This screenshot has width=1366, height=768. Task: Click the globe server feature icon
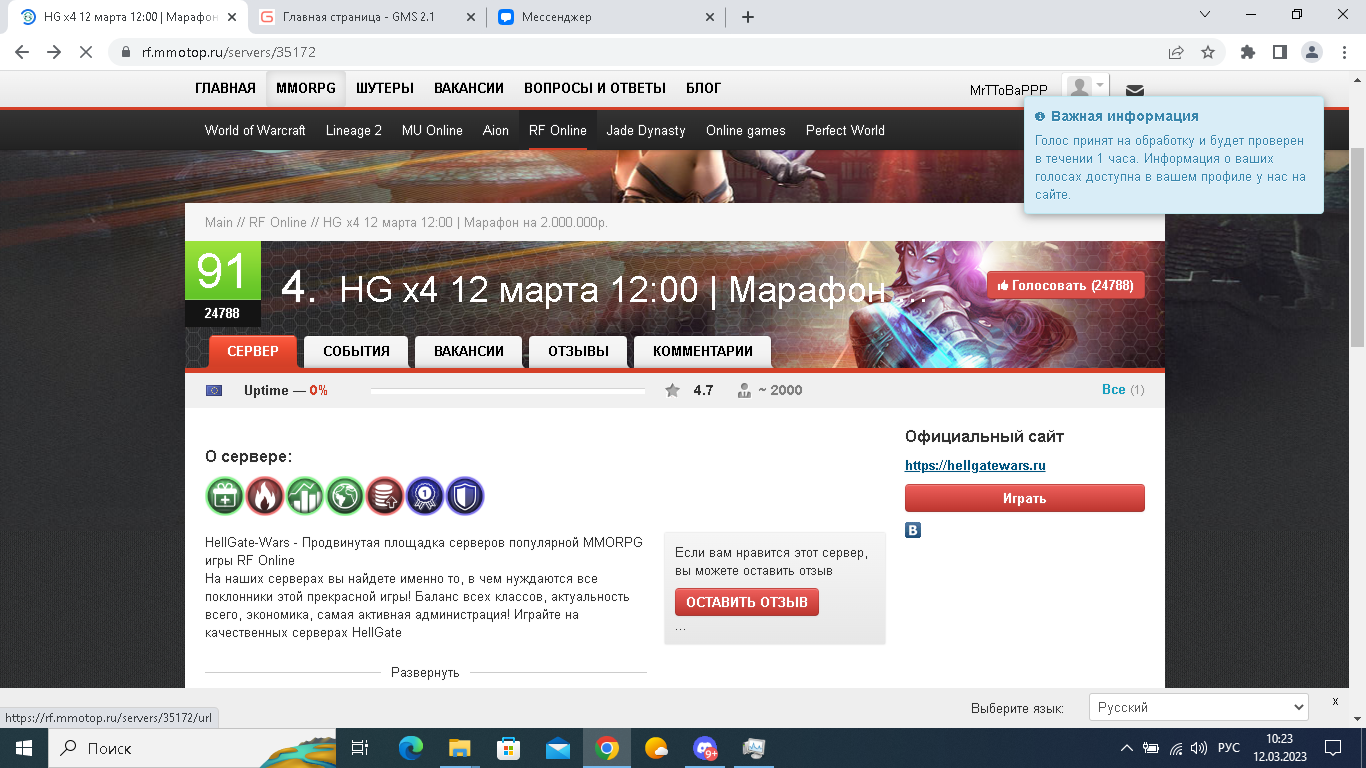coord(345,496)
